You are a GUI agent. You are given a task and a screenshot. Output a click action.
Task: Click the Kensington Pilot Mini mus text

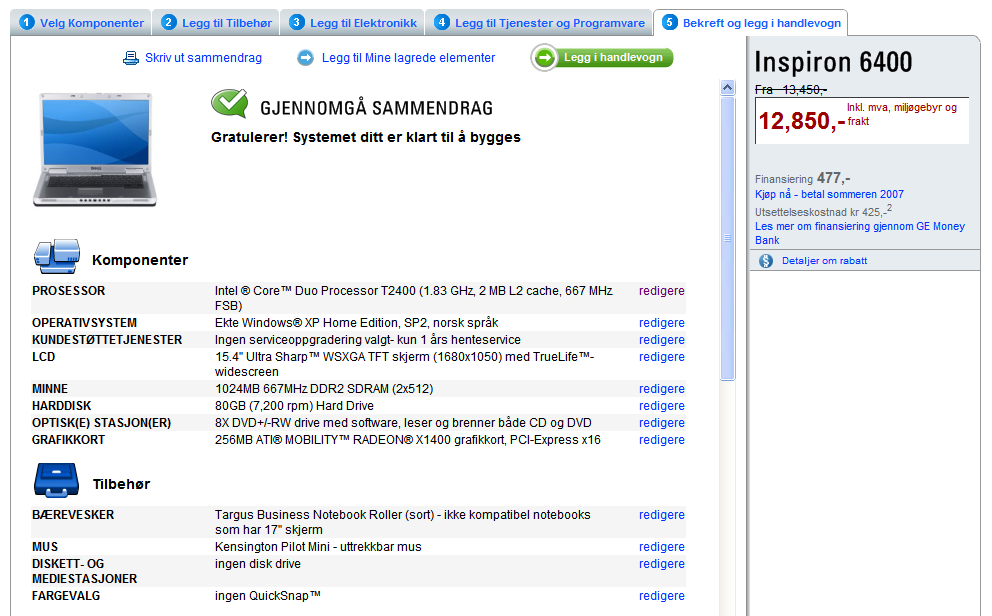(318, 547)
